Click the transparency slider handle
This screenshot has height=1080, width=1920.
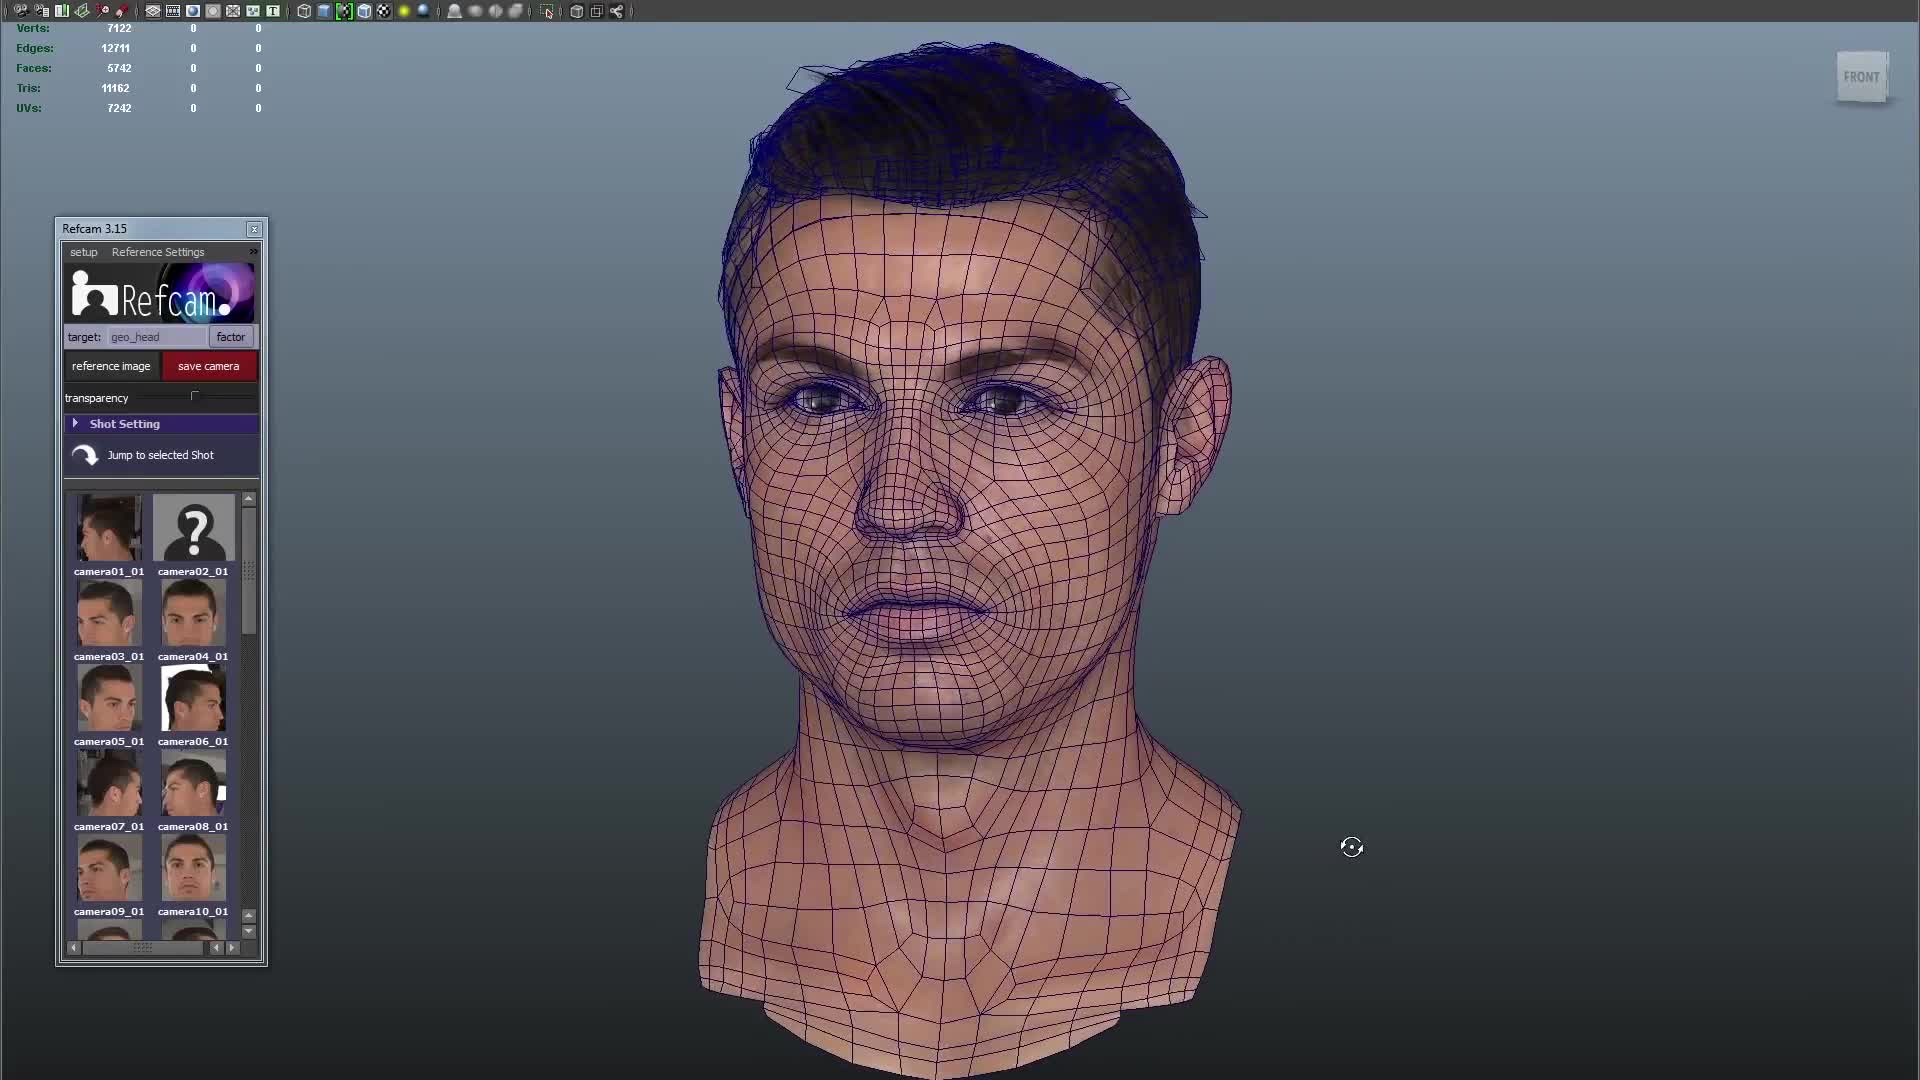pos(195,397)
